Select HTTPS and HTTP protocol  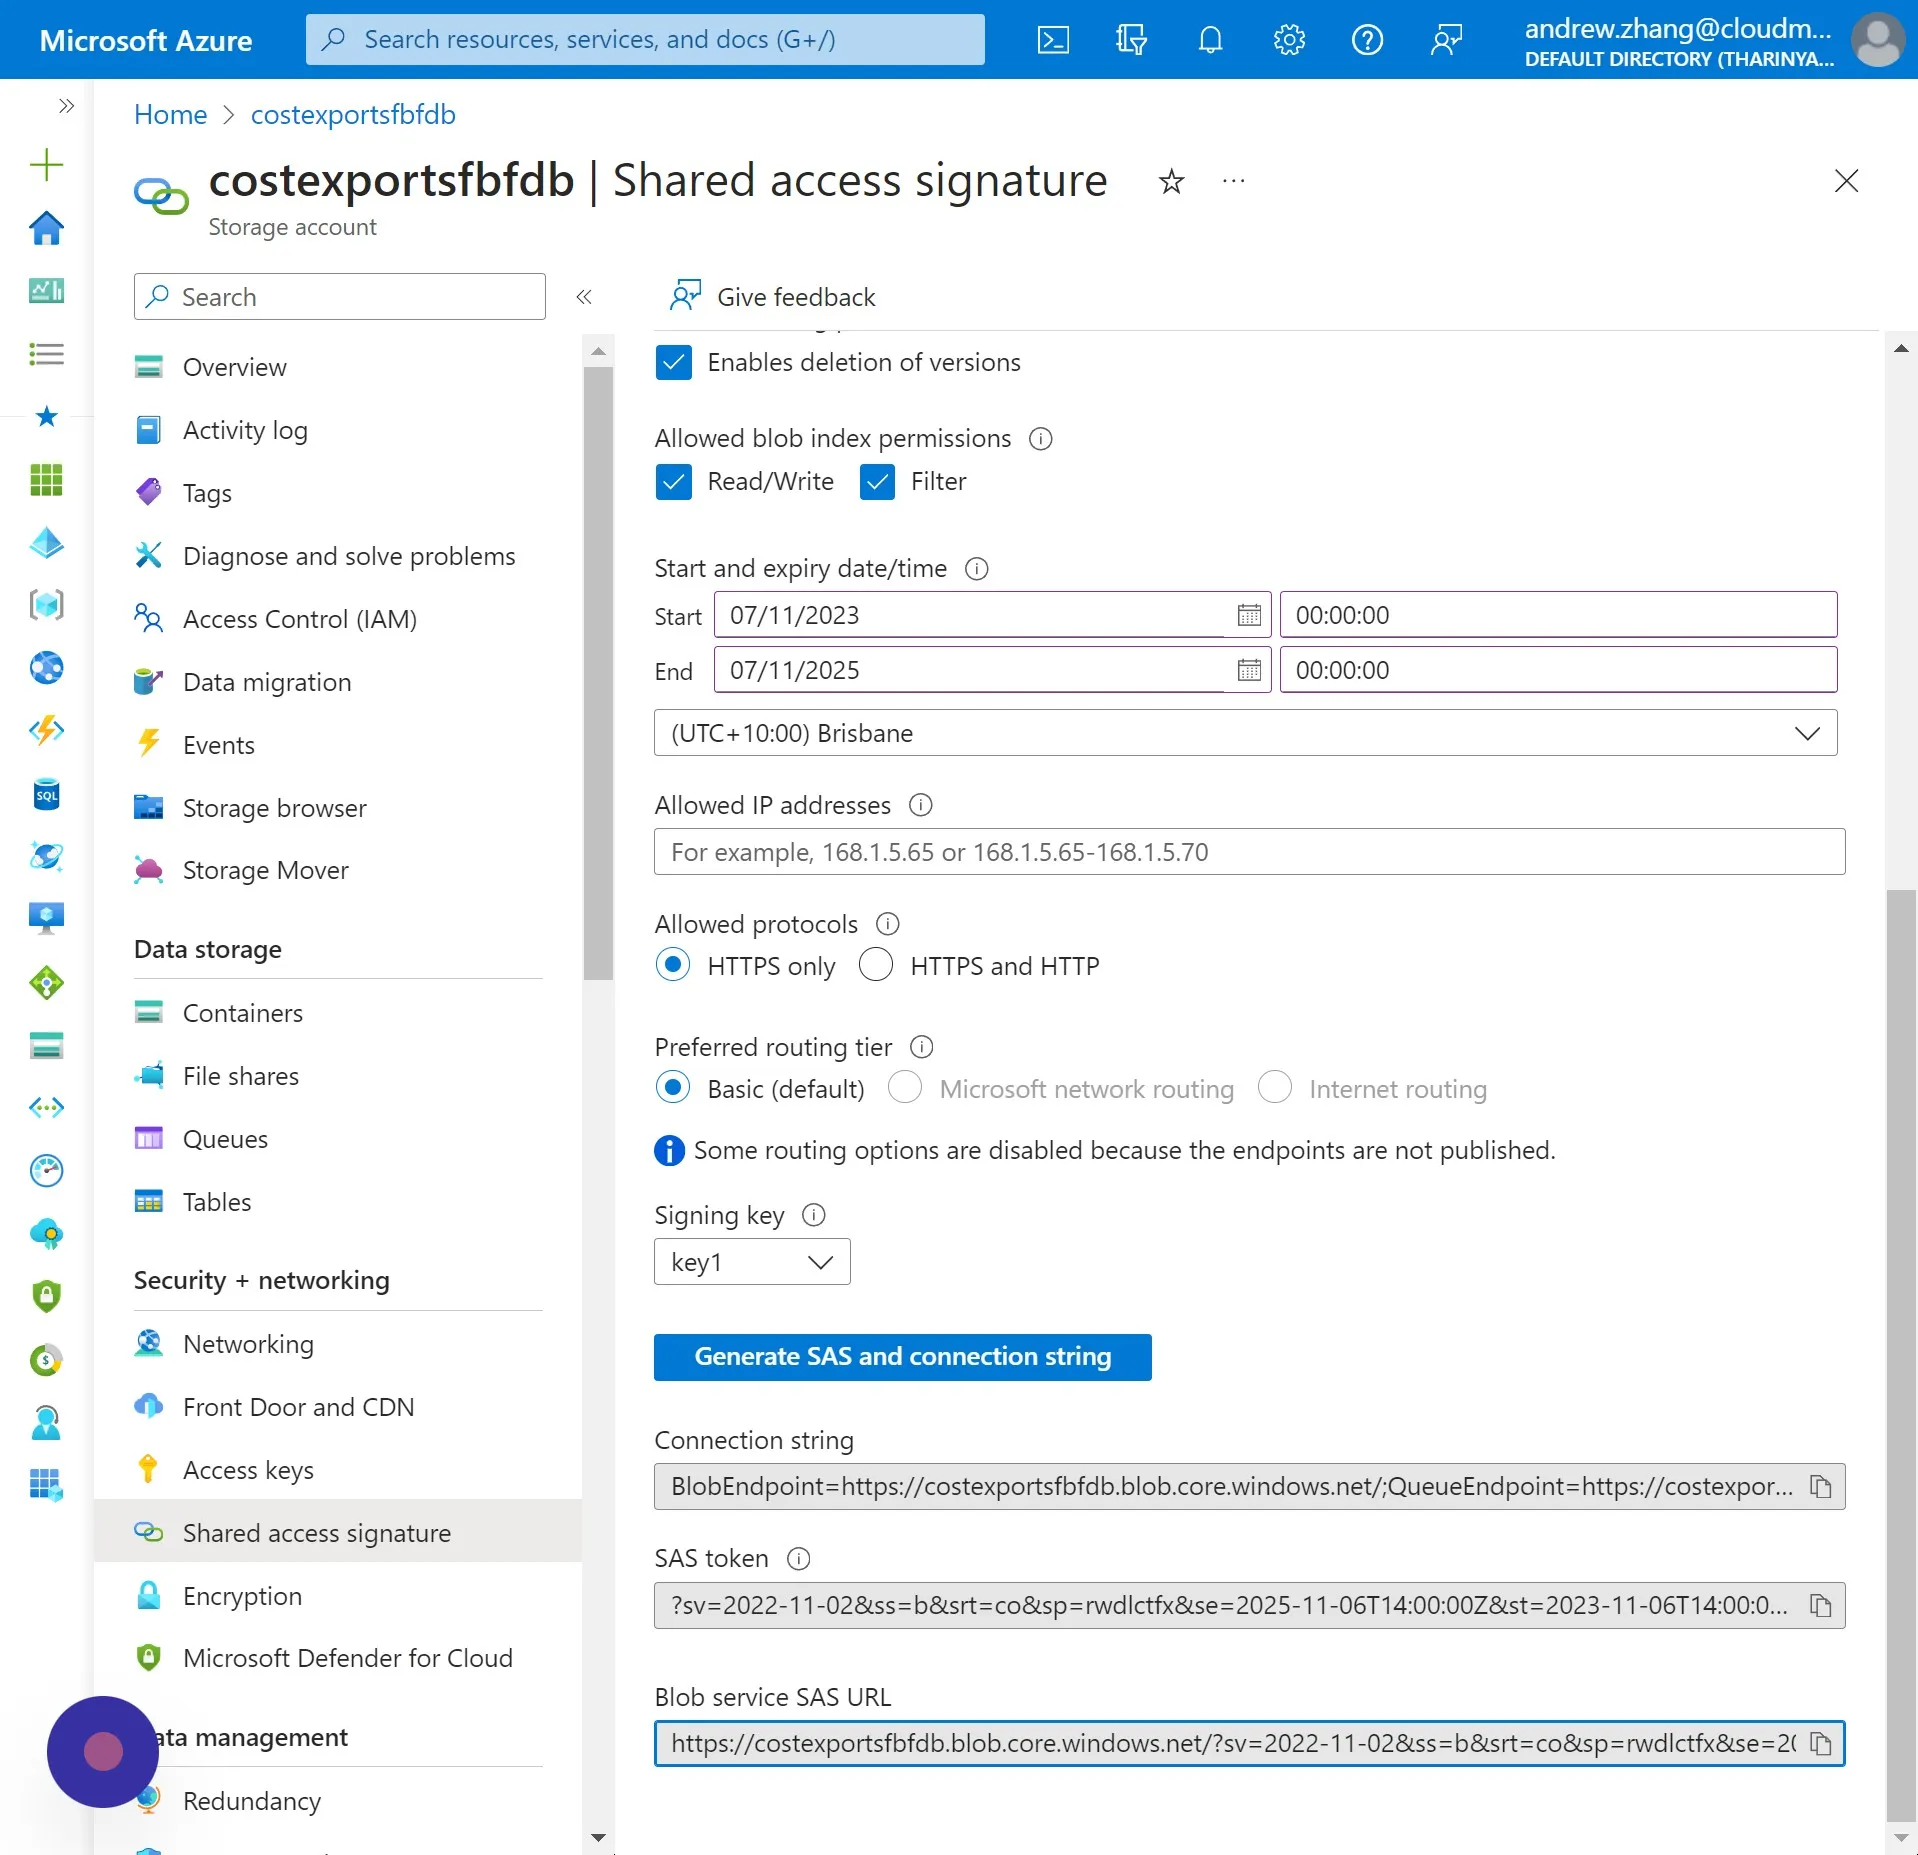pyautogui.click(x=876, y=965)
